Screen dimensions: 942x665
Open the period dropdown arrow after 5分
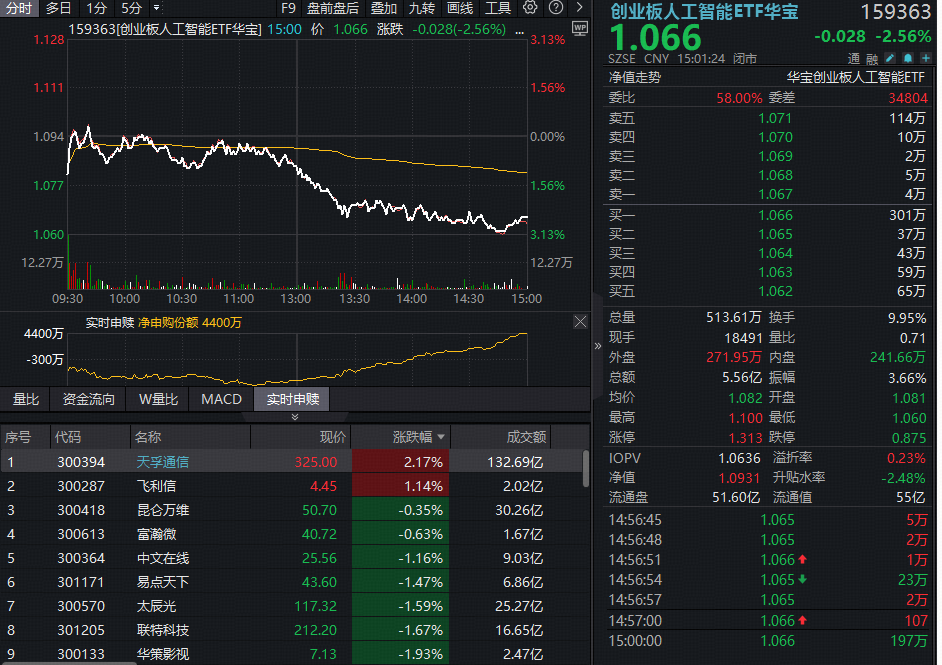[x=156, y=8]
